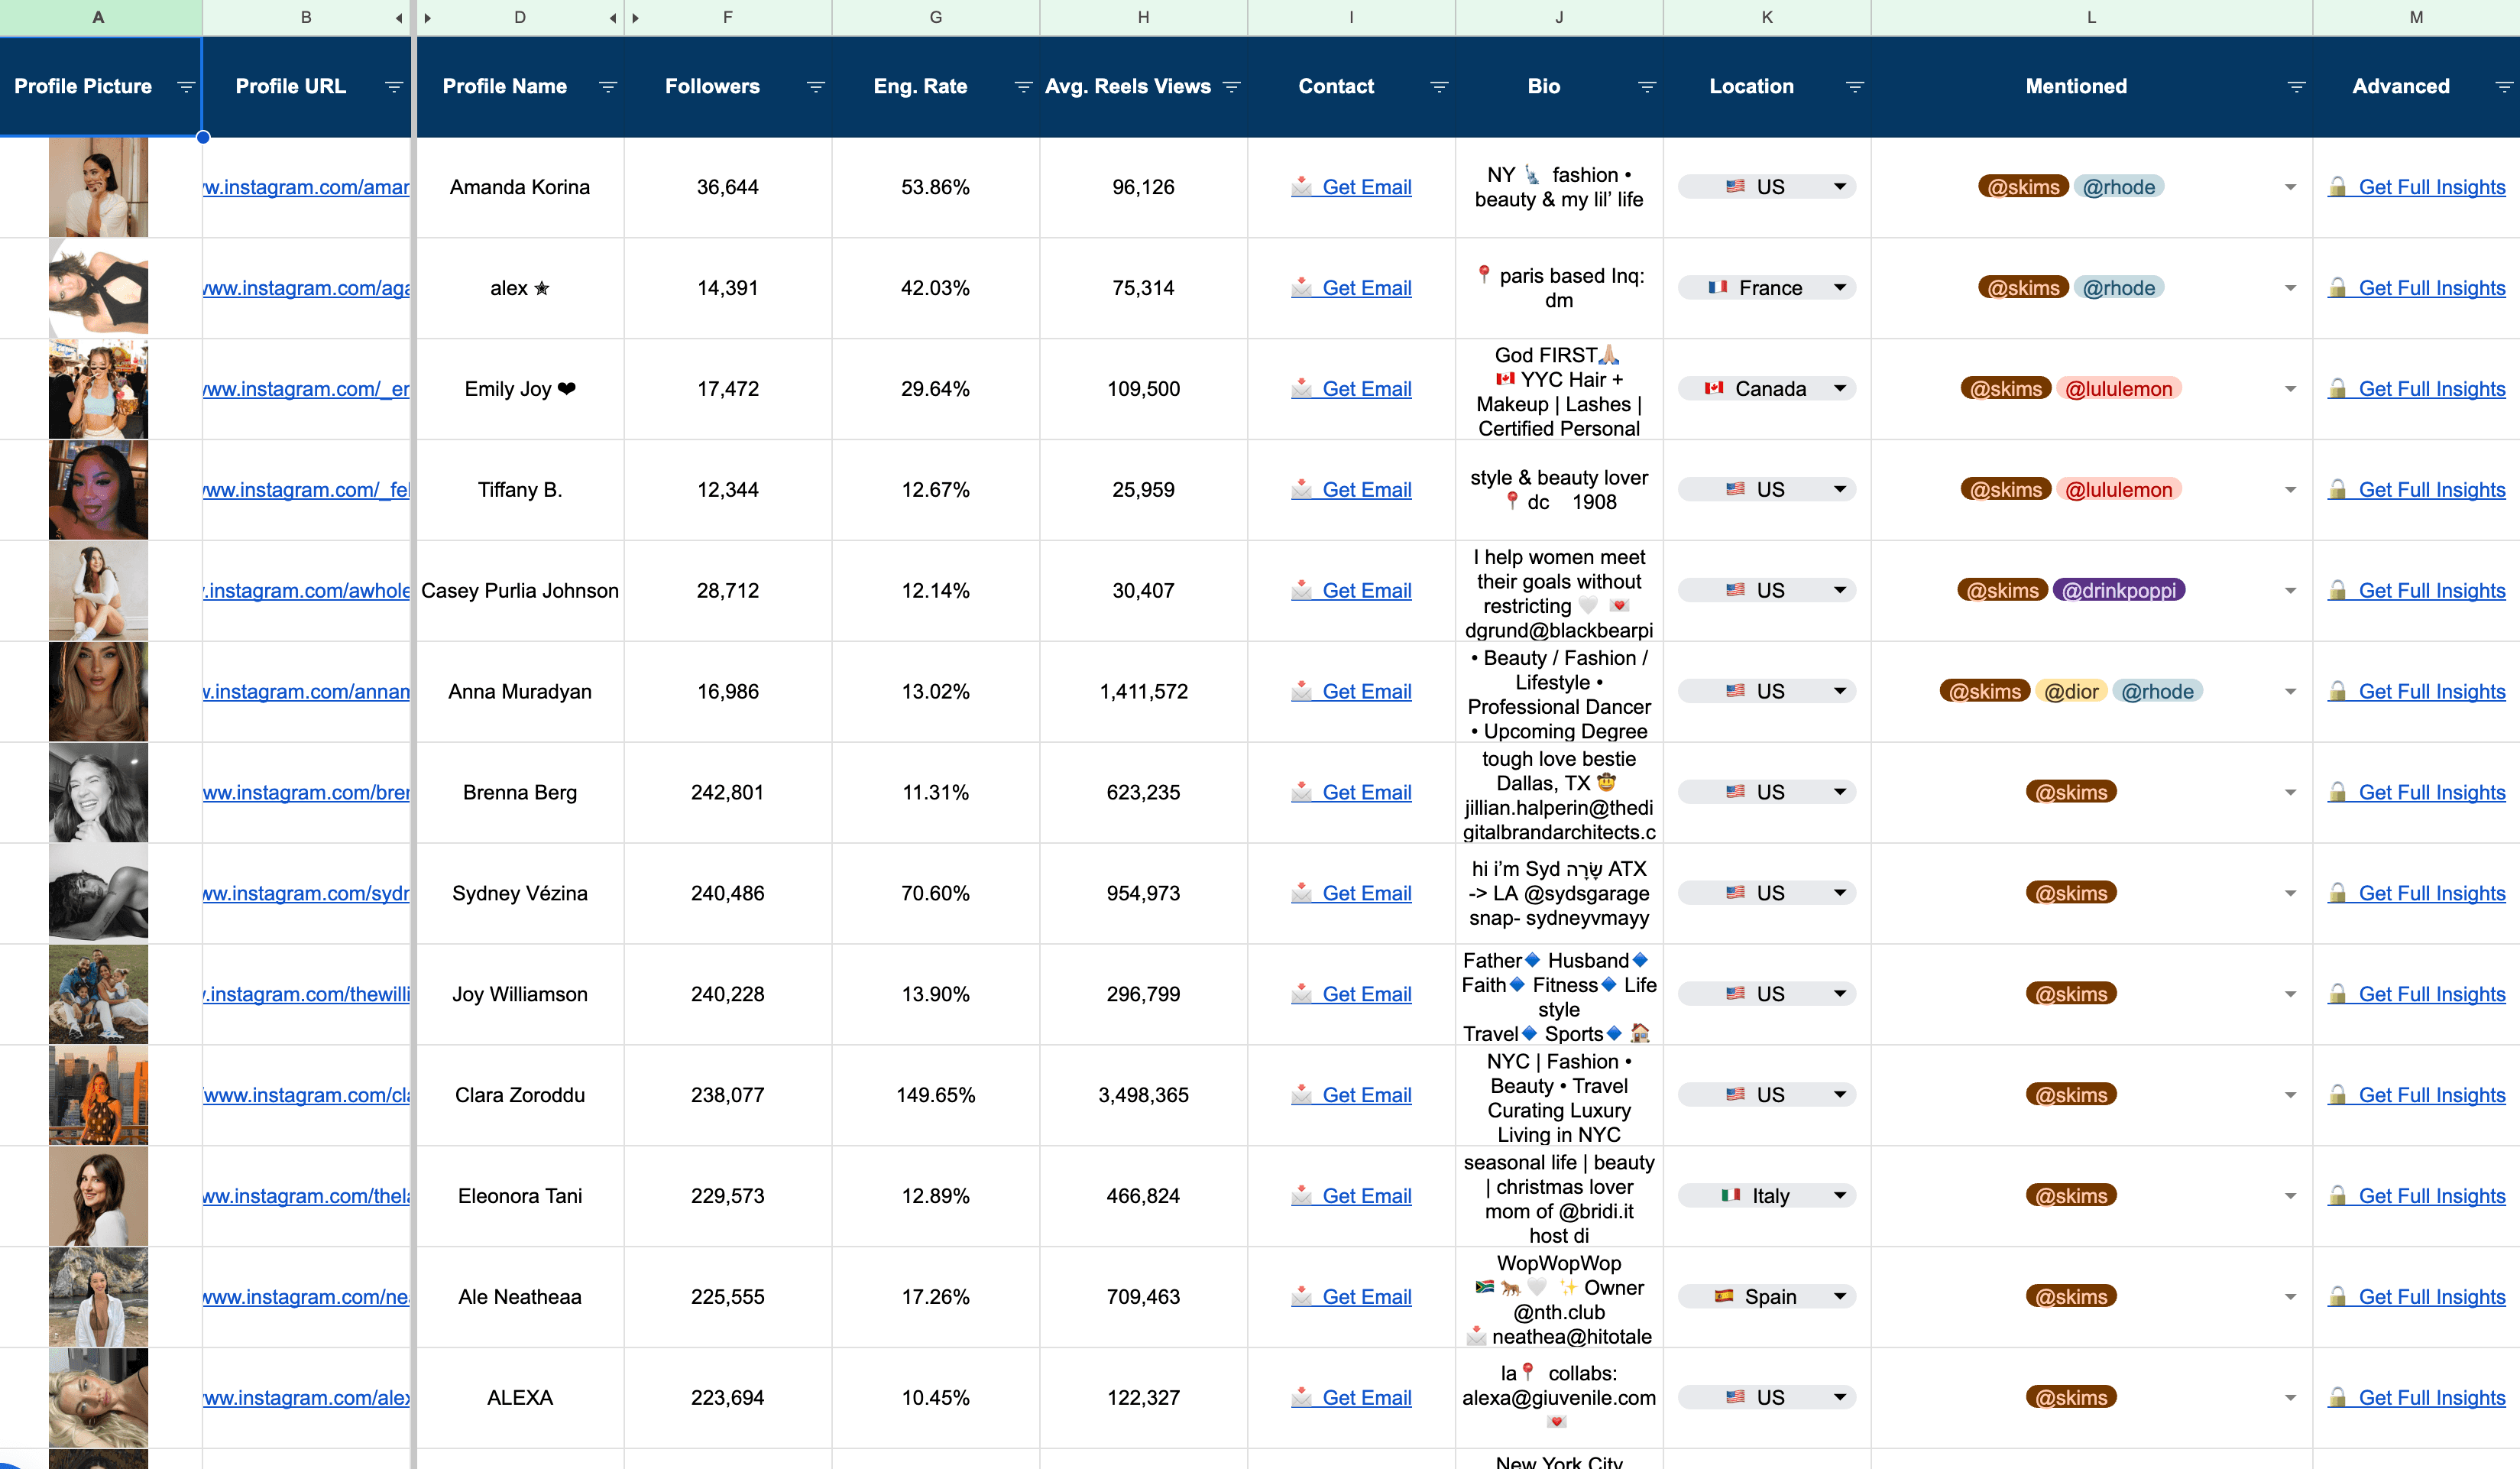Click the @drinkpoppi purple tag chip
The image size is (2520, 1469).
click(x=2118, y=590)
